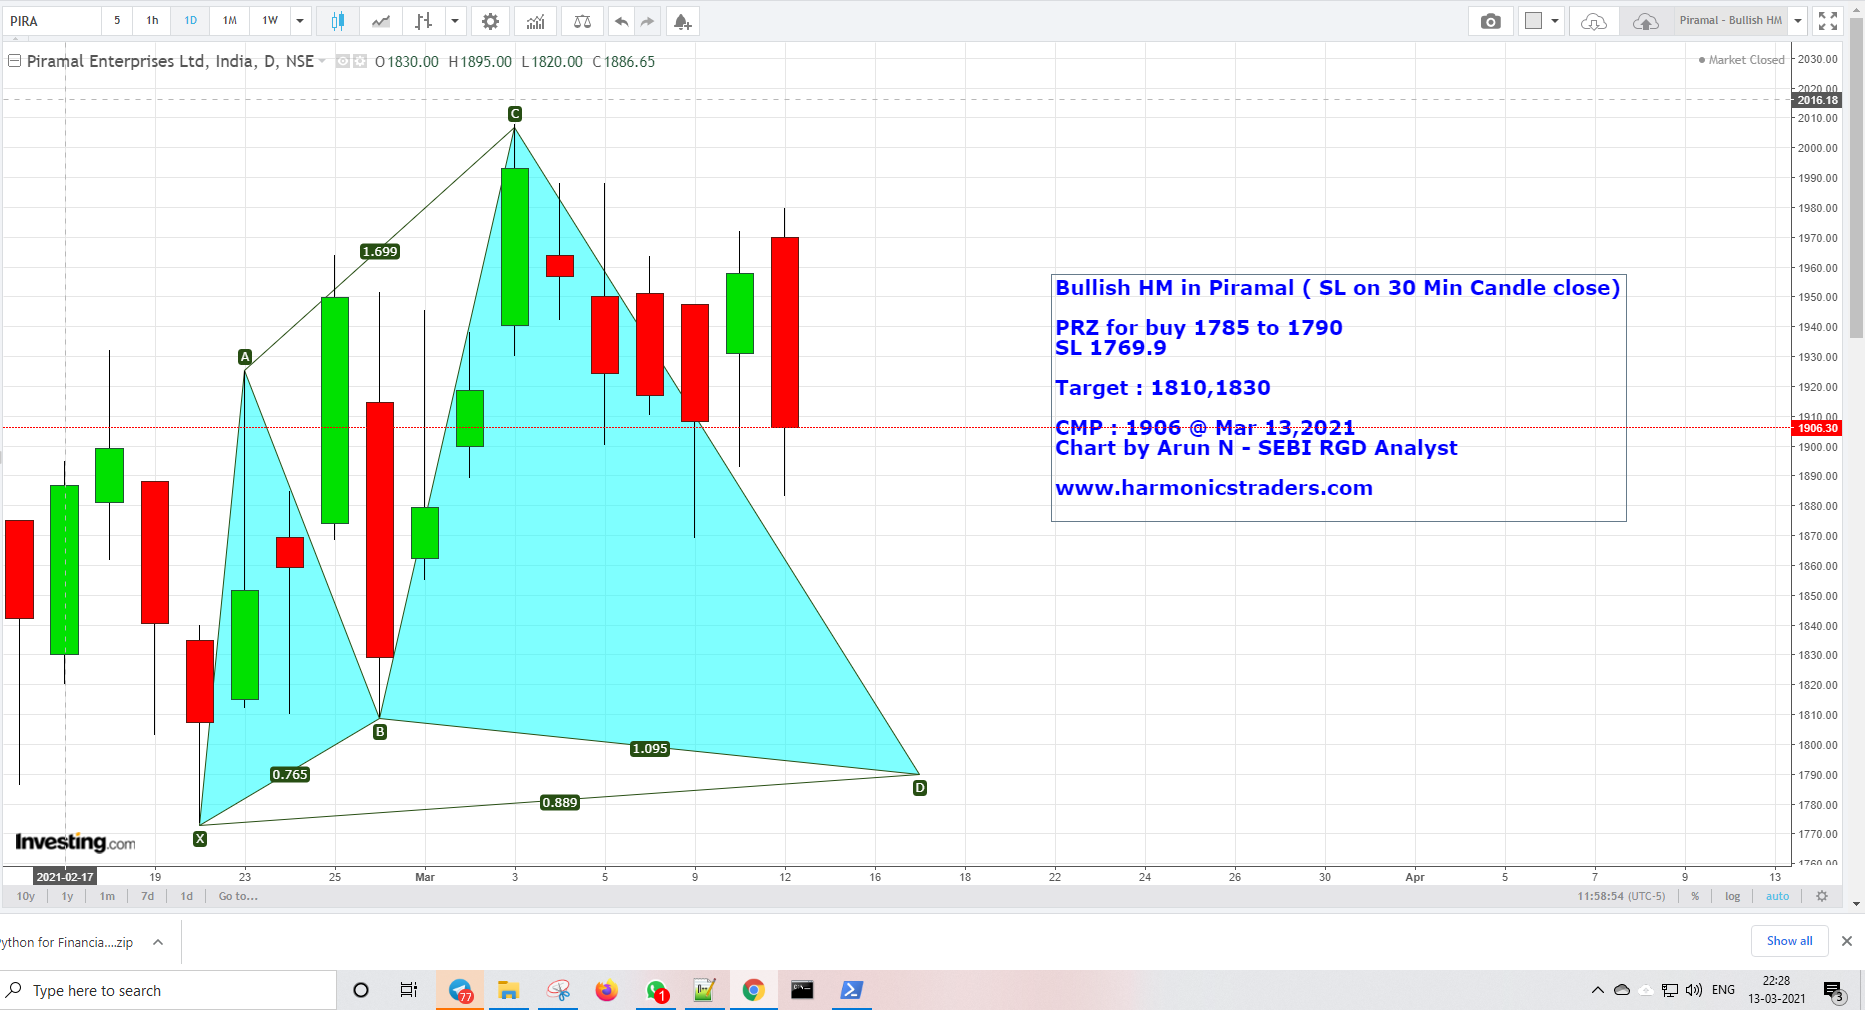Viewport: 1865px width, 1010px height.
Task: Undo the last chart action
Action: (x=620, y=21)
